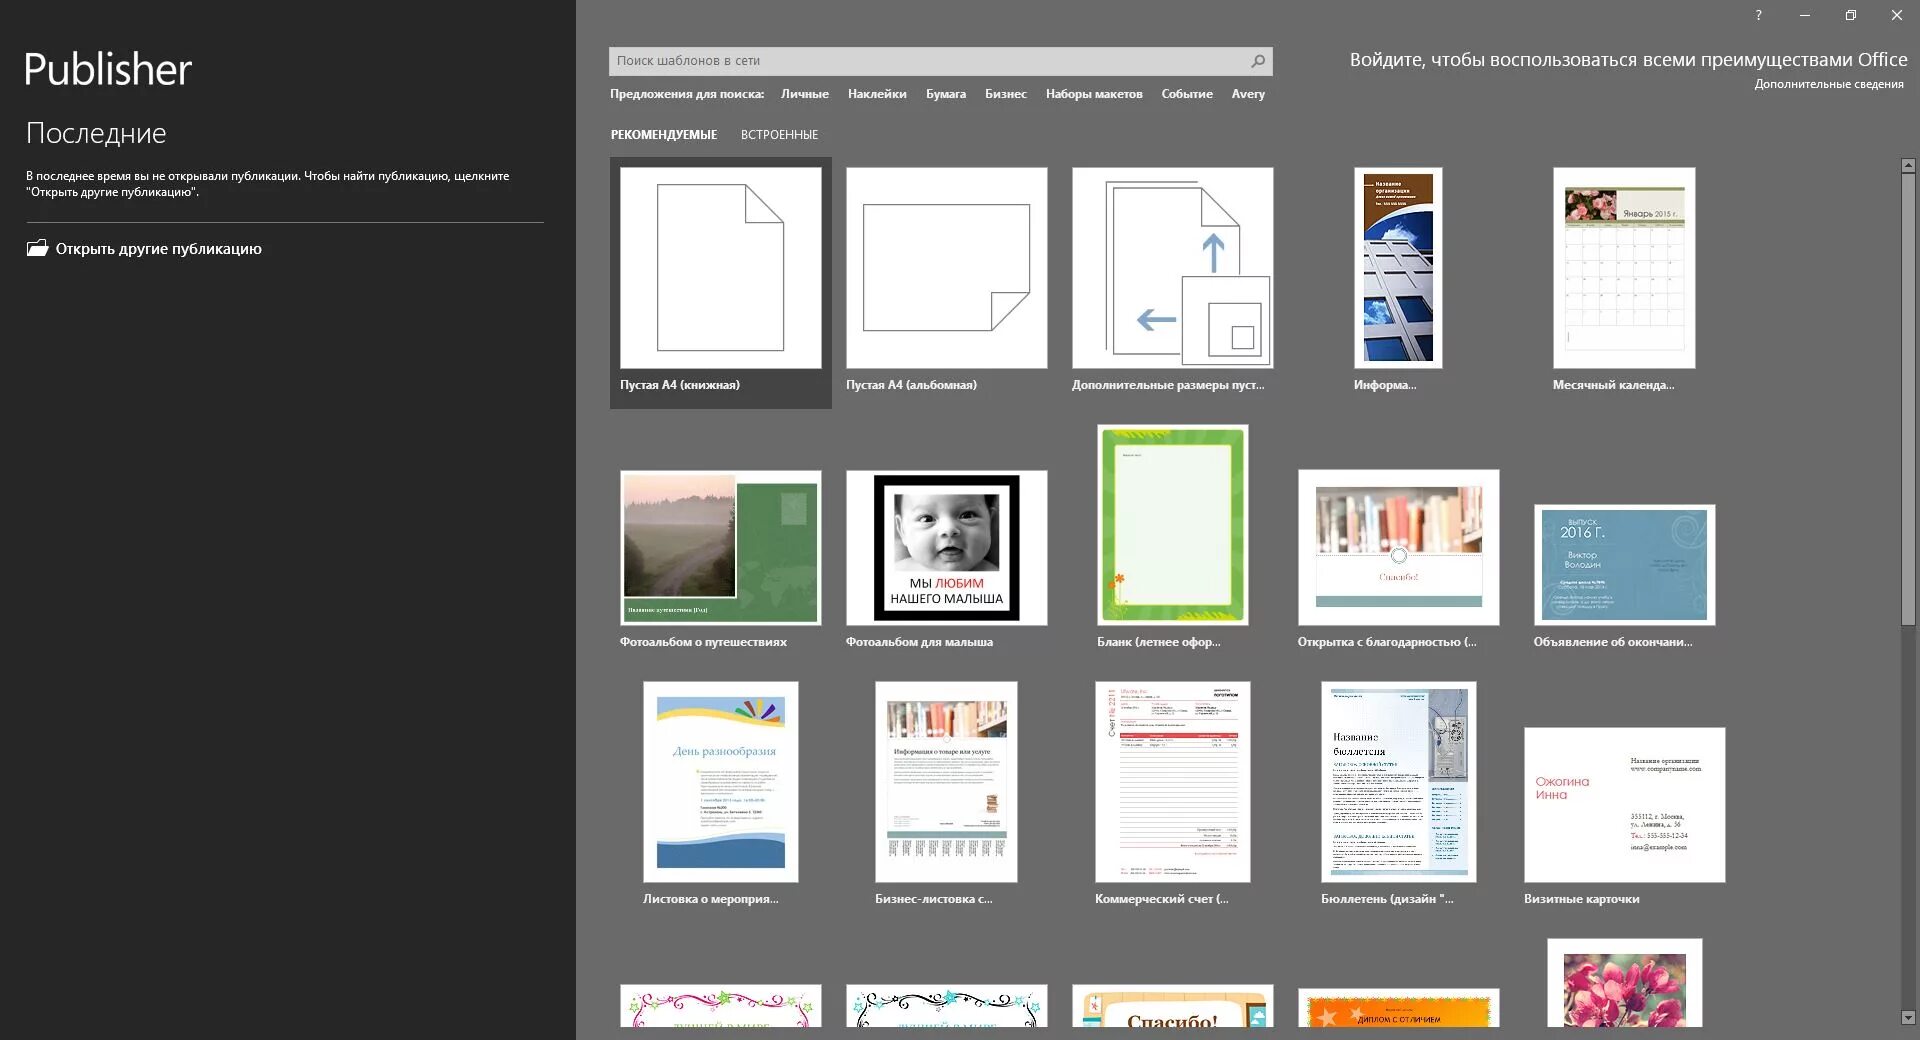Pick the business cards template
The height and width of the screenshot is (1040, 1920).
pyautogui.click(x=1625, y=805)
